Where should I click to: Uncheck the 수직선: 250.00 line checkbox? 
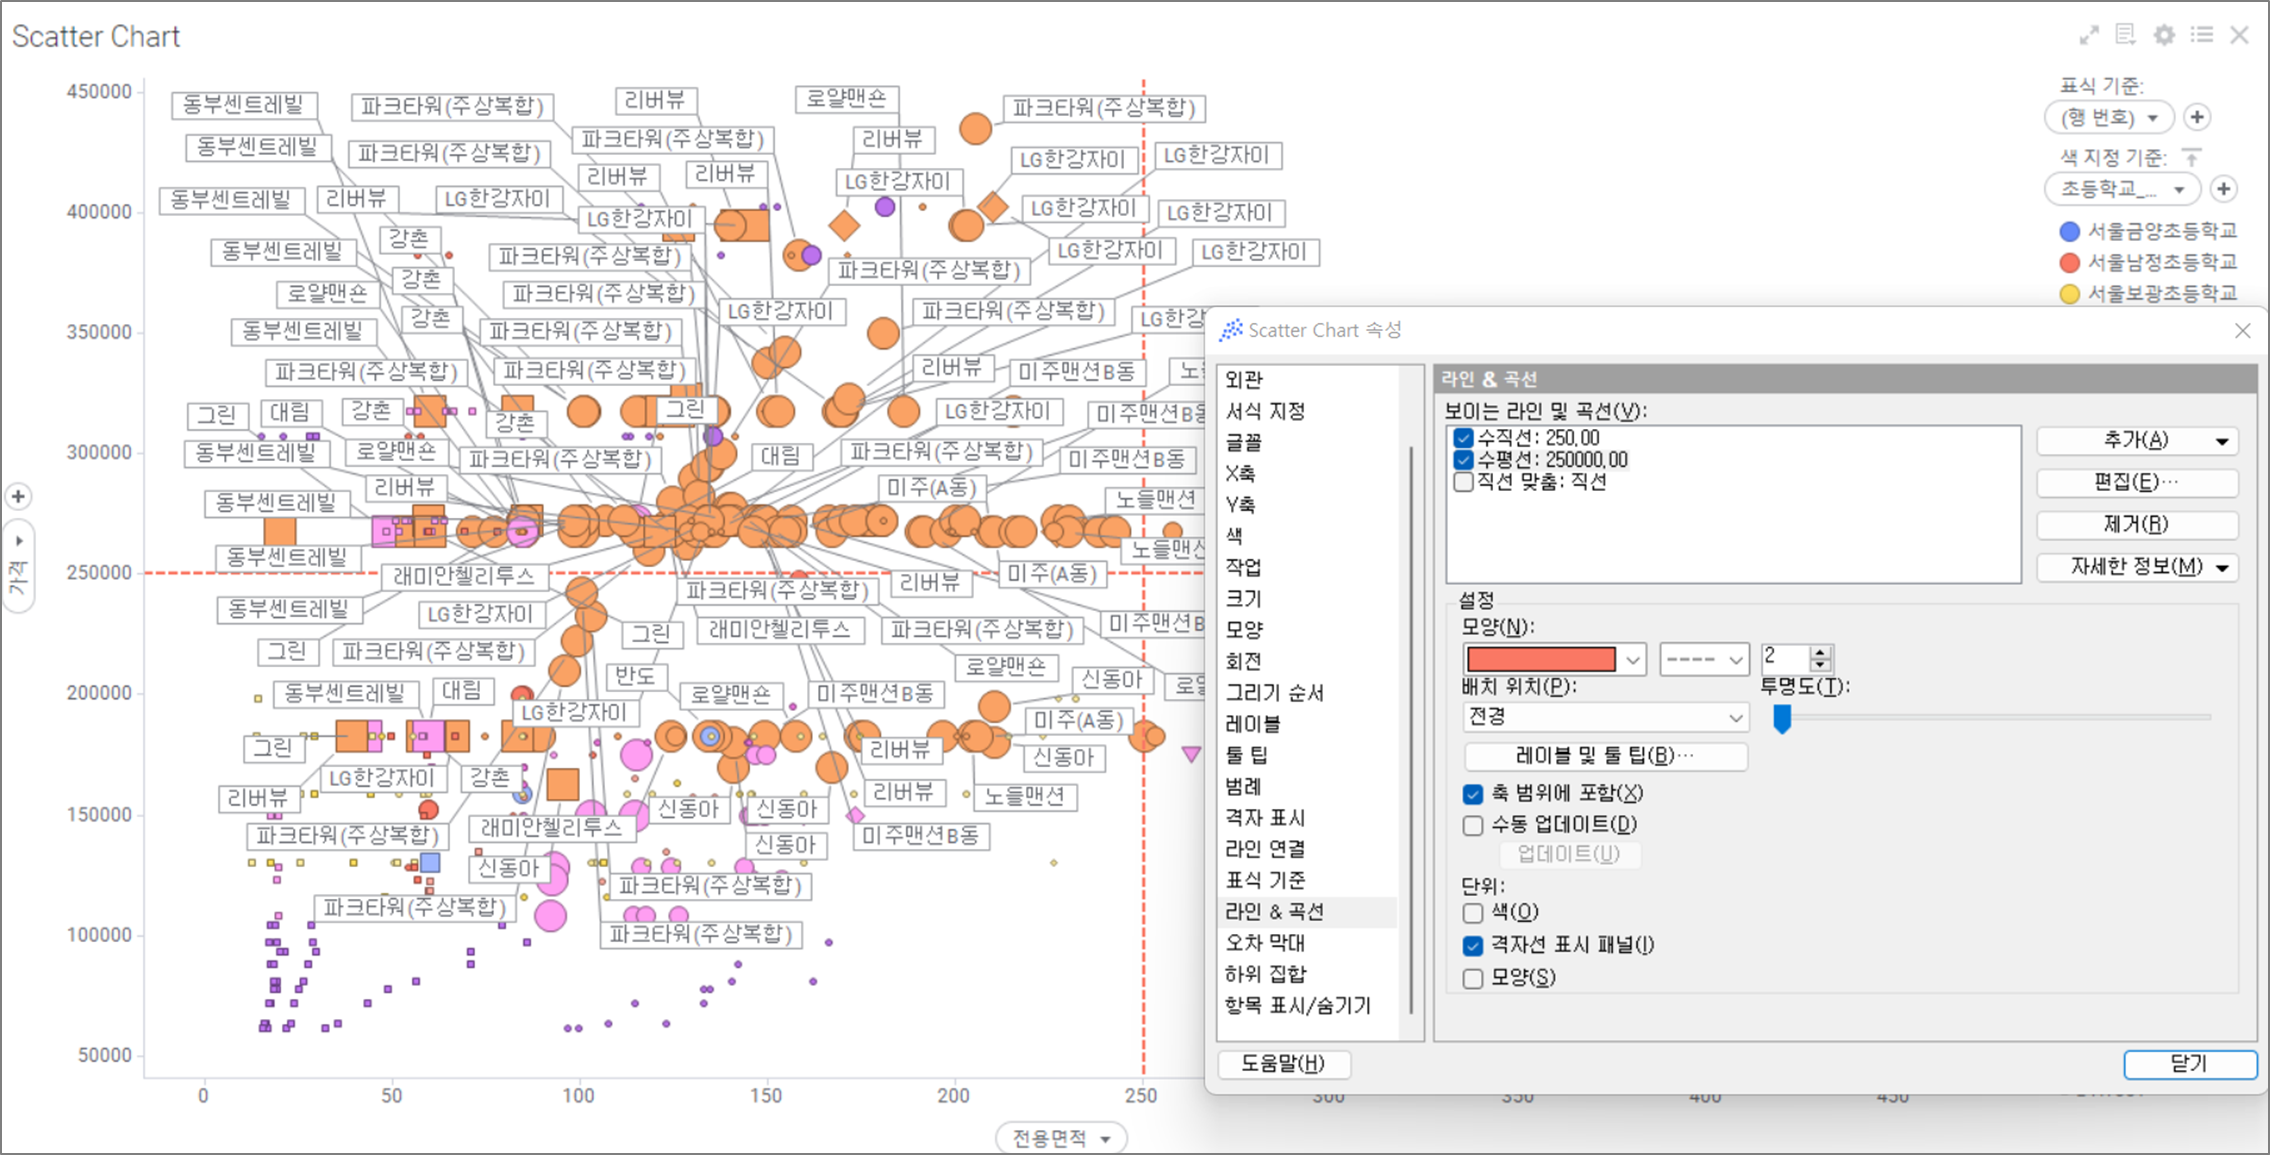tap(1464, 438)
